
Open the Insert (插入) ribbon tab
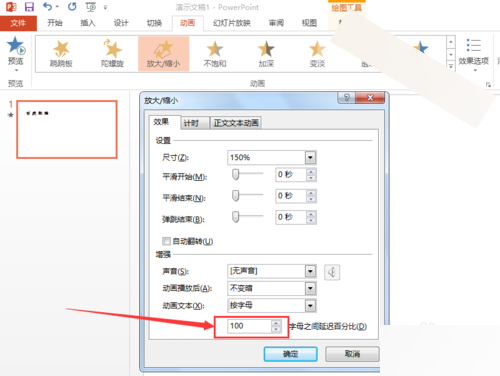tap(88, 23)
